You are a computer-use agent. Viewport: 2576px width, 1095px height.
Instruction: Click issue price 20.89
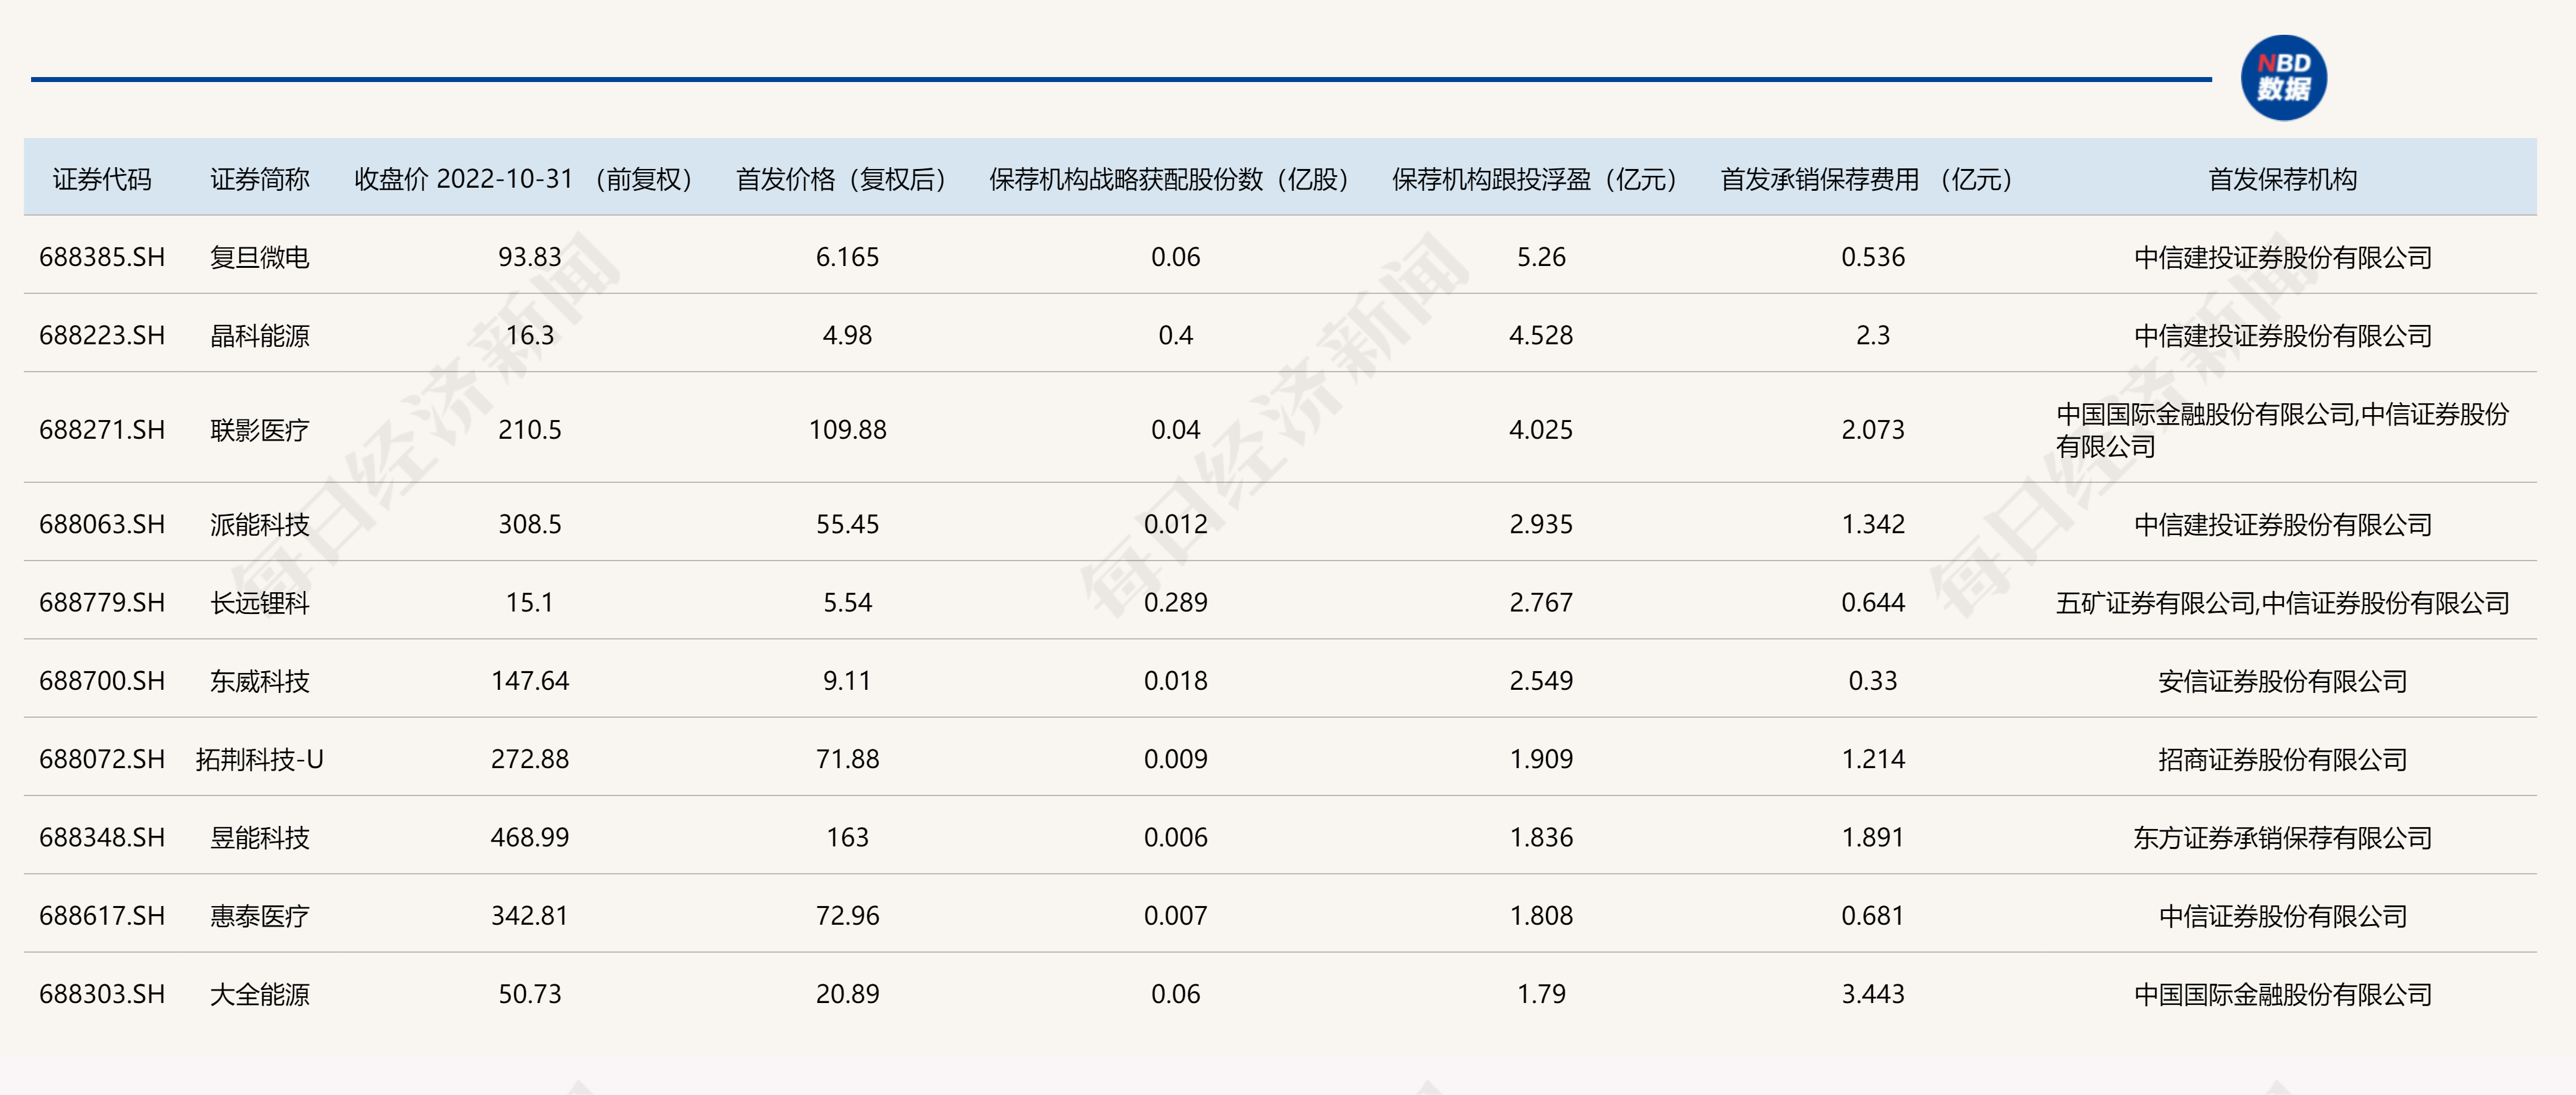[x=847, y=994]
